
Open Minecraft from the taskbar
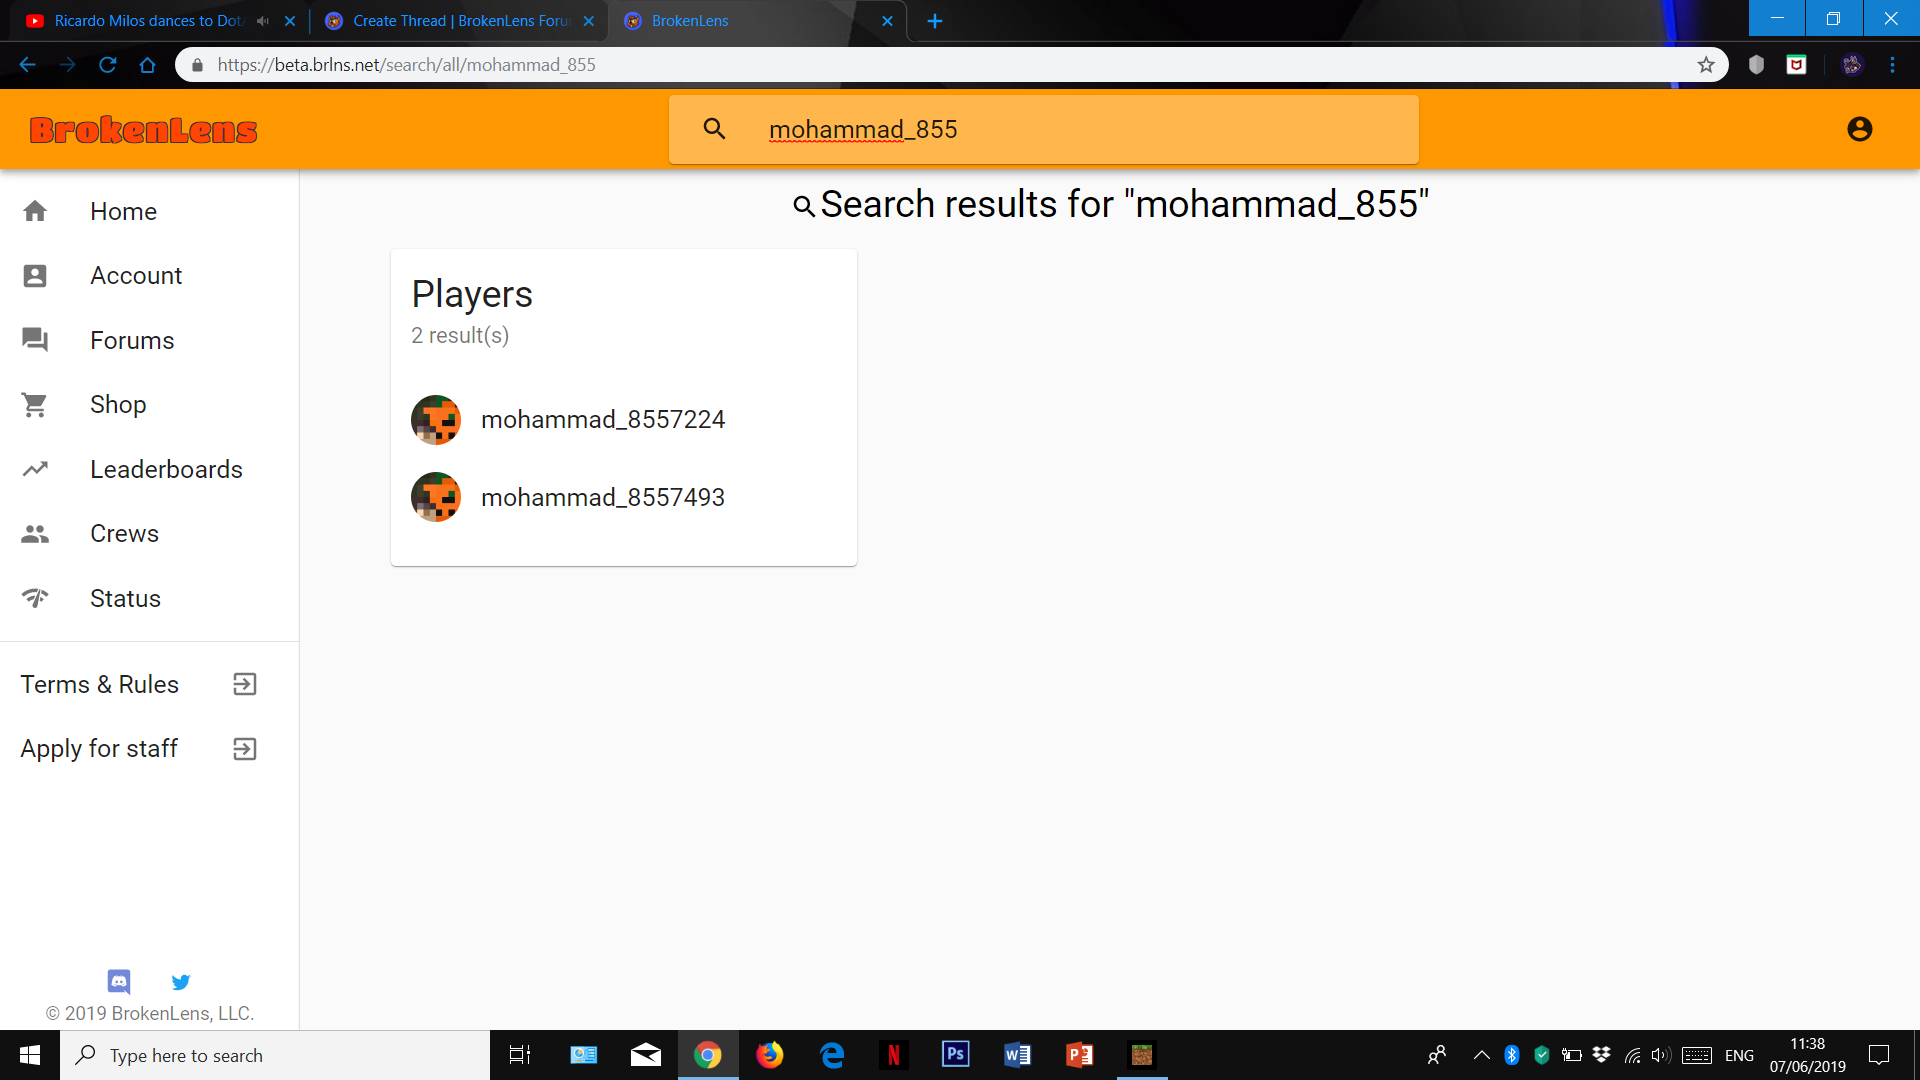(x=1142, y=1055)
